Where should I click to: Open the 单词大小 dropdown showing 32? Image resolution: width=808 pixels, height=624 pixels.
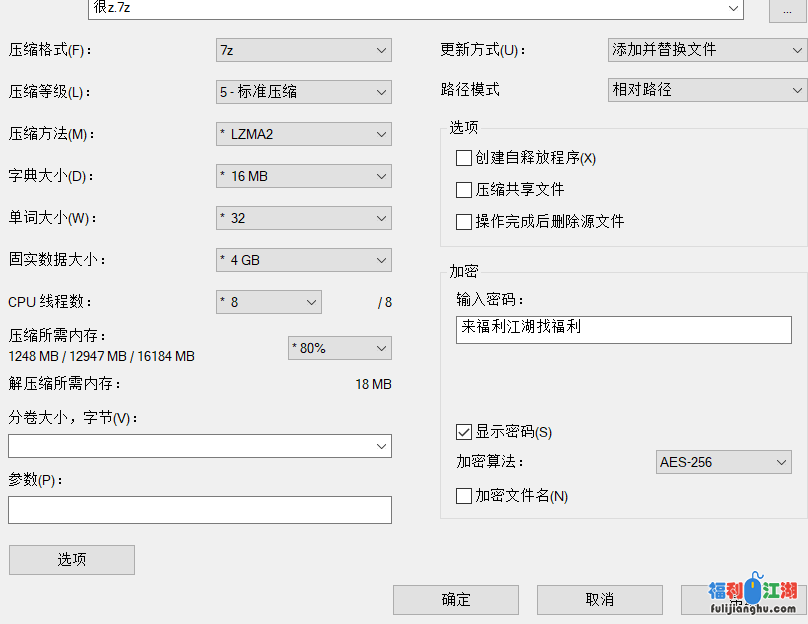[x=303, y=218]
